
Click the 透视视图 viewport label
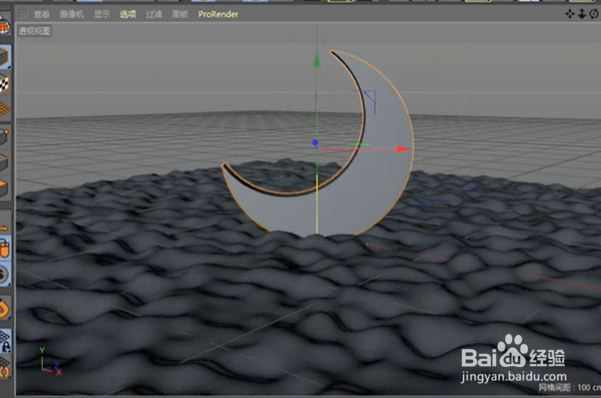click(34, 31)
